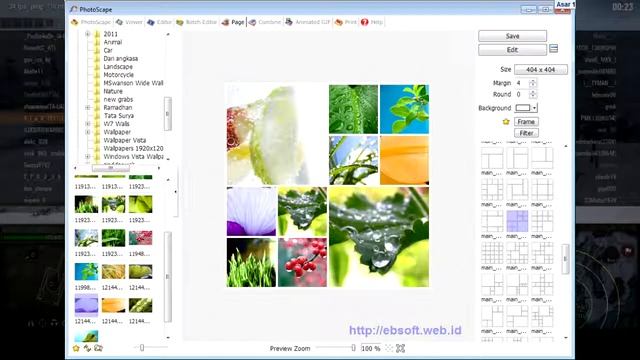Click the Edit button
The height and width of the screenshot is (360, 640).
512,50
